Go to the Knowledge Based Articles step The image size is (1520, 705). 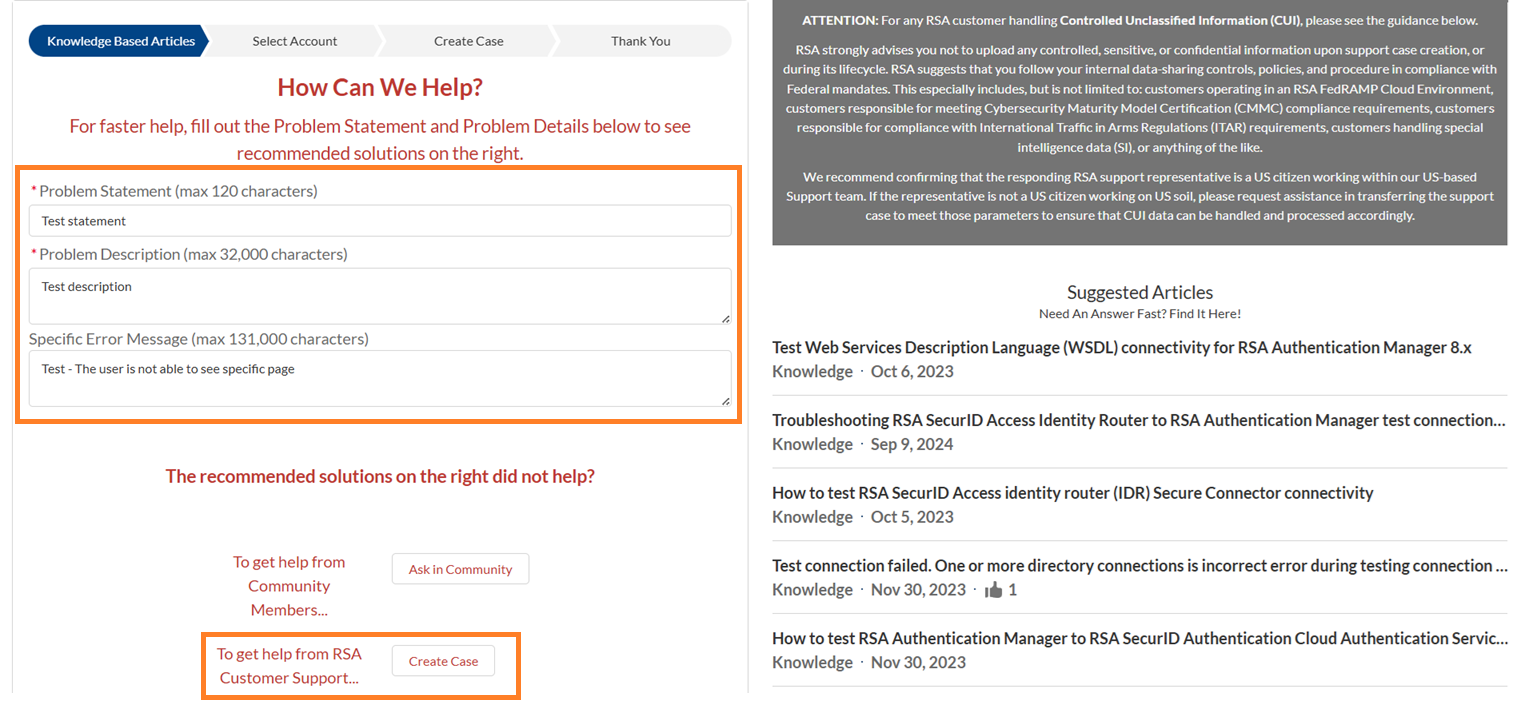pos(120,41)
